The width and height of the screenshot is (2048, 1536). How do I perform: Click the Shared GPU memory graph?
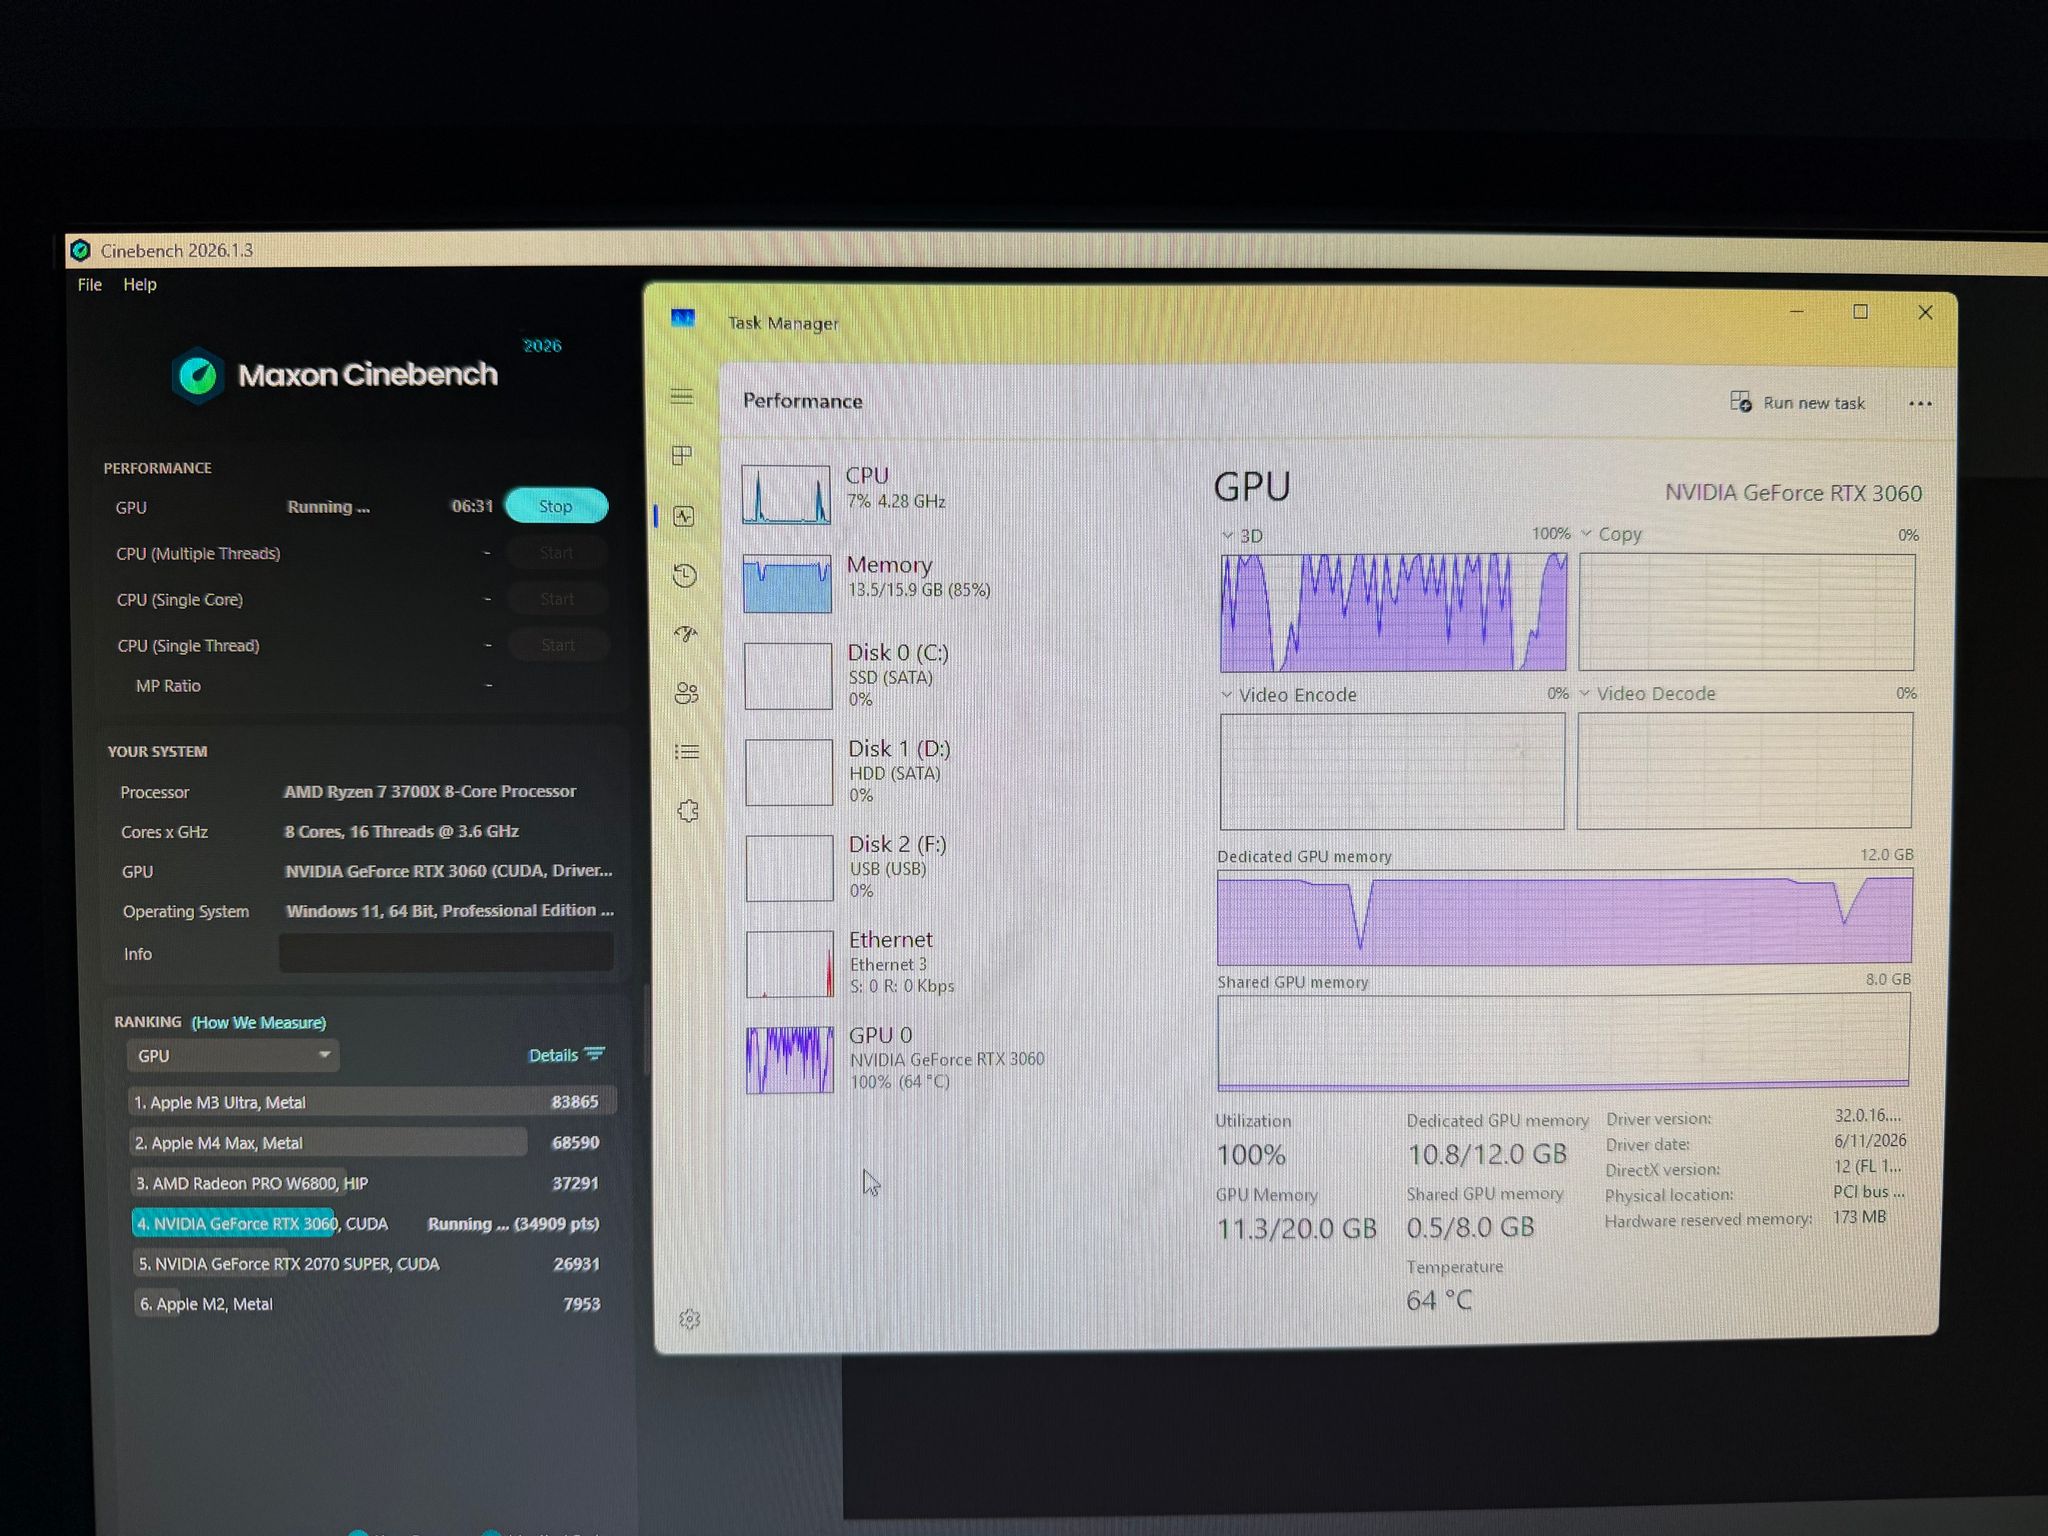click(1564, 1041)
